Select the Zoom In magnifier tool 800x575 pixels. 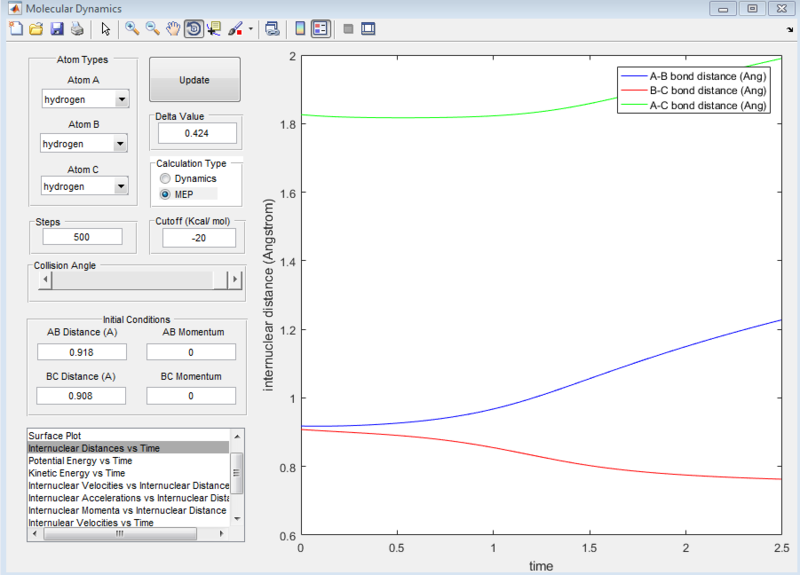[132, 29]
